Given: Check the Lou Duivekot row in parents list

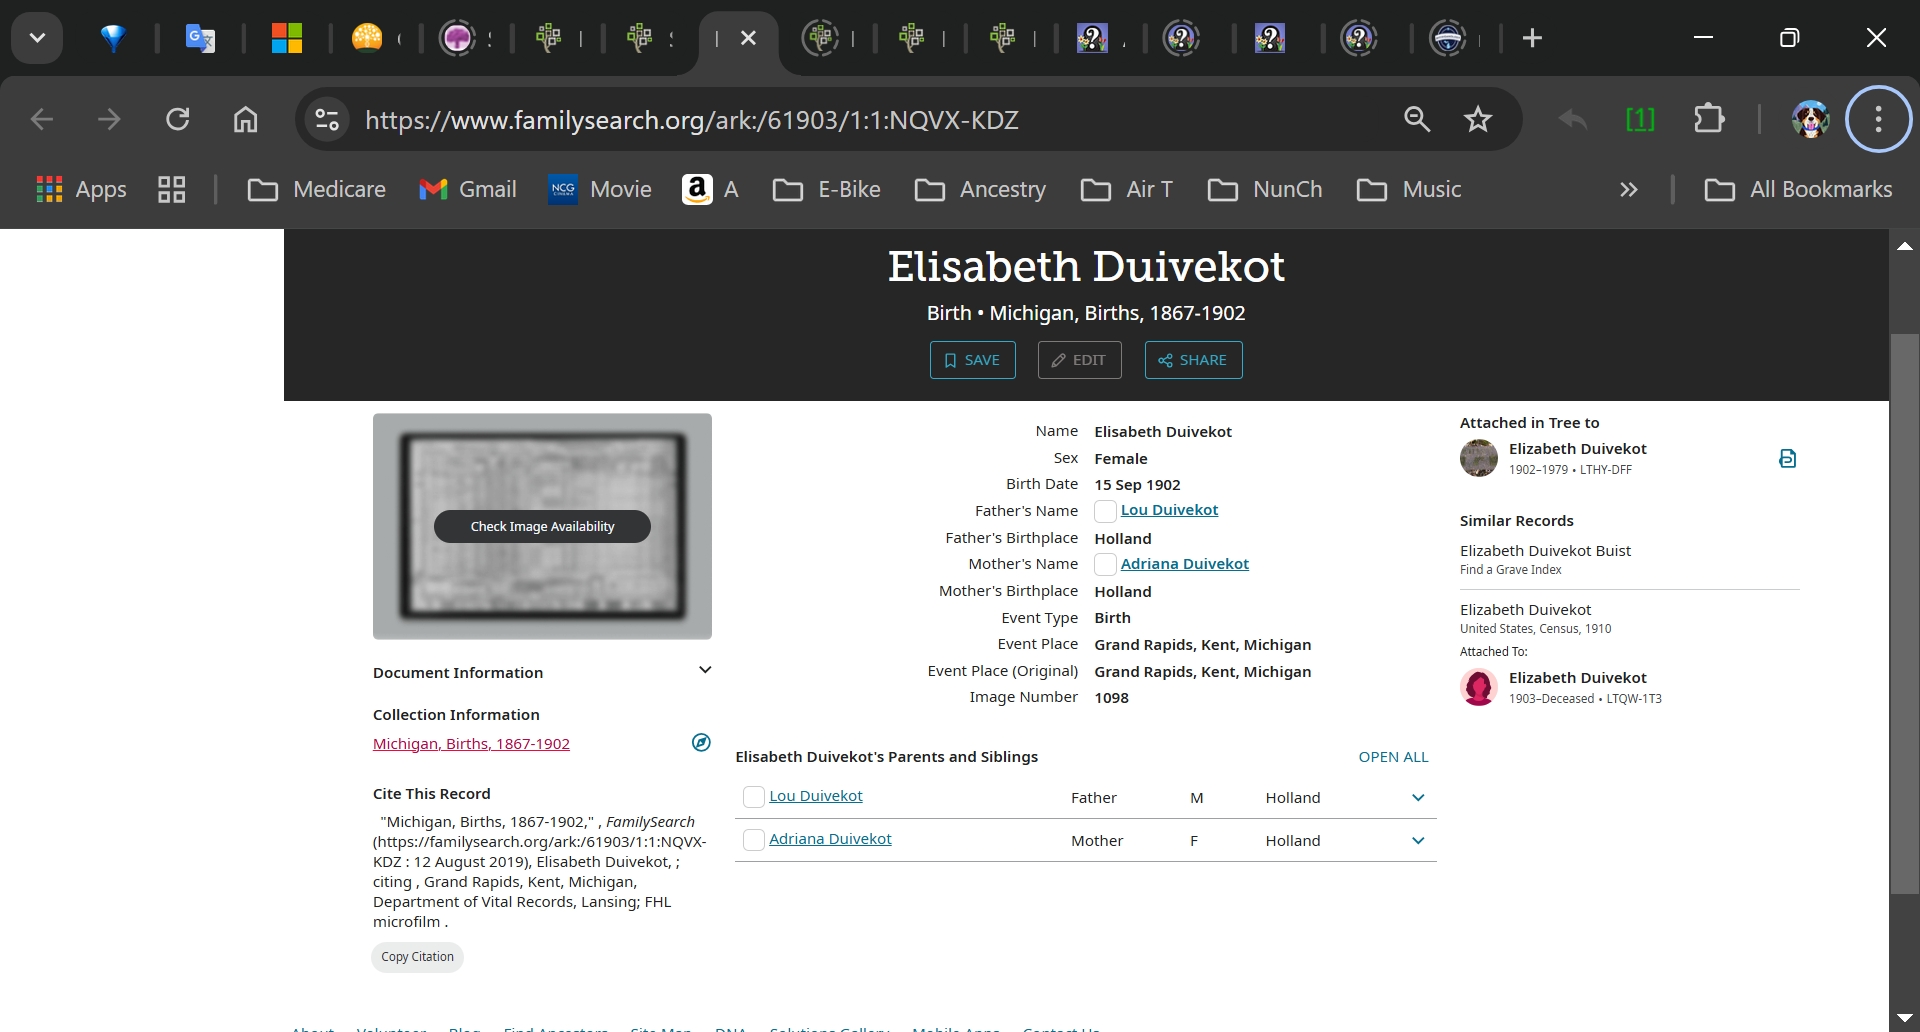Looking at the screenshot, I should [x=755, y=797].
